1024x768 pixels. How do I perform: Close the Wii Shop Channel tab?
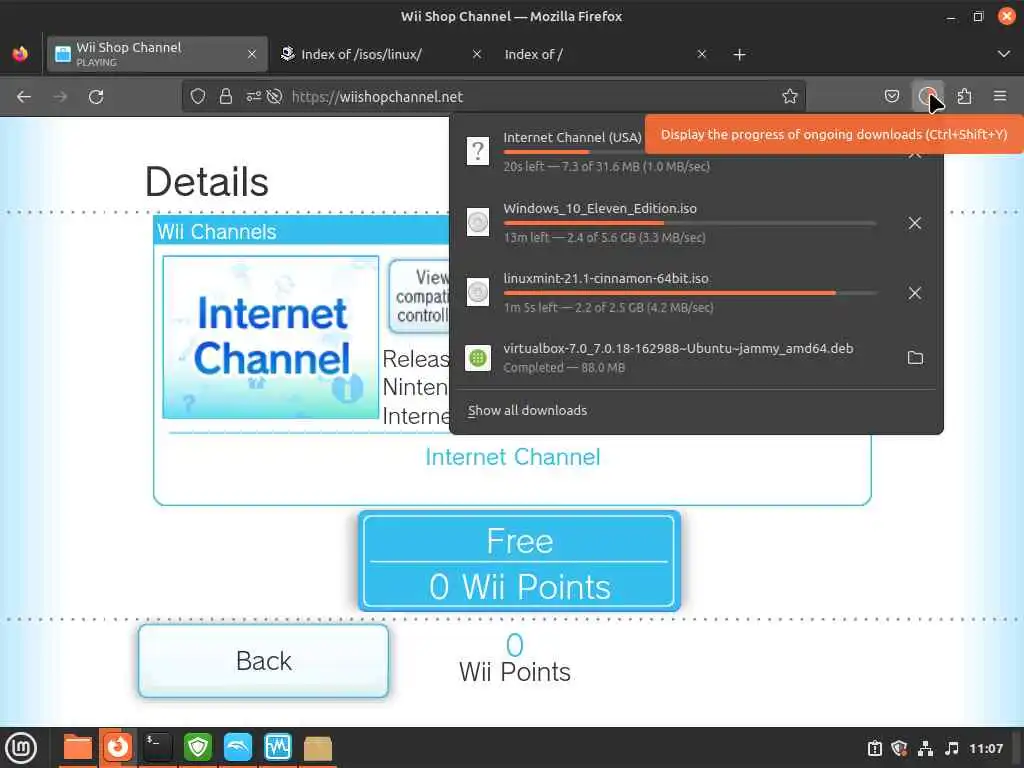pyautogui.click(x=252, y=54)
